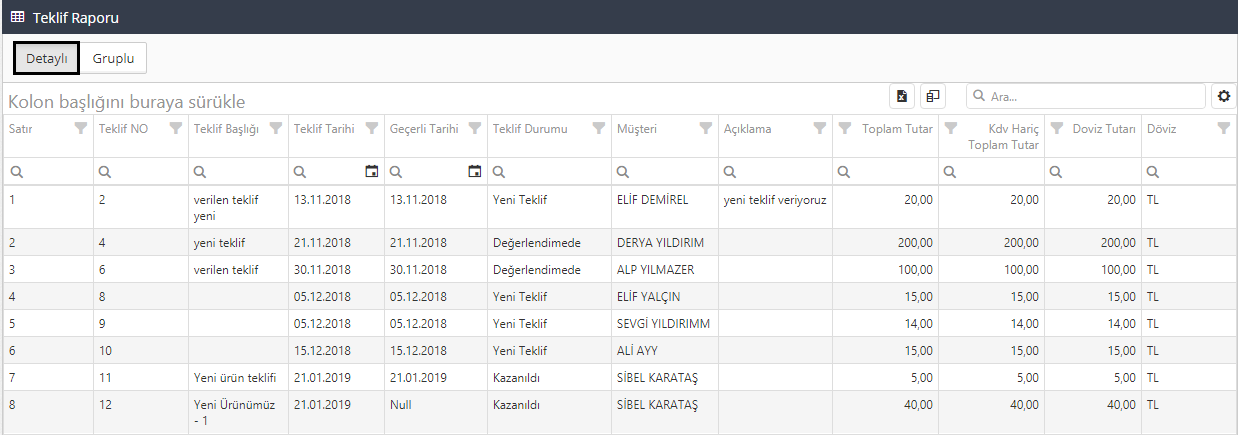The height and width of the screenshot is (435, 1238).
Task: Open the grid settings gear
Action: (x=1224, y=96)
